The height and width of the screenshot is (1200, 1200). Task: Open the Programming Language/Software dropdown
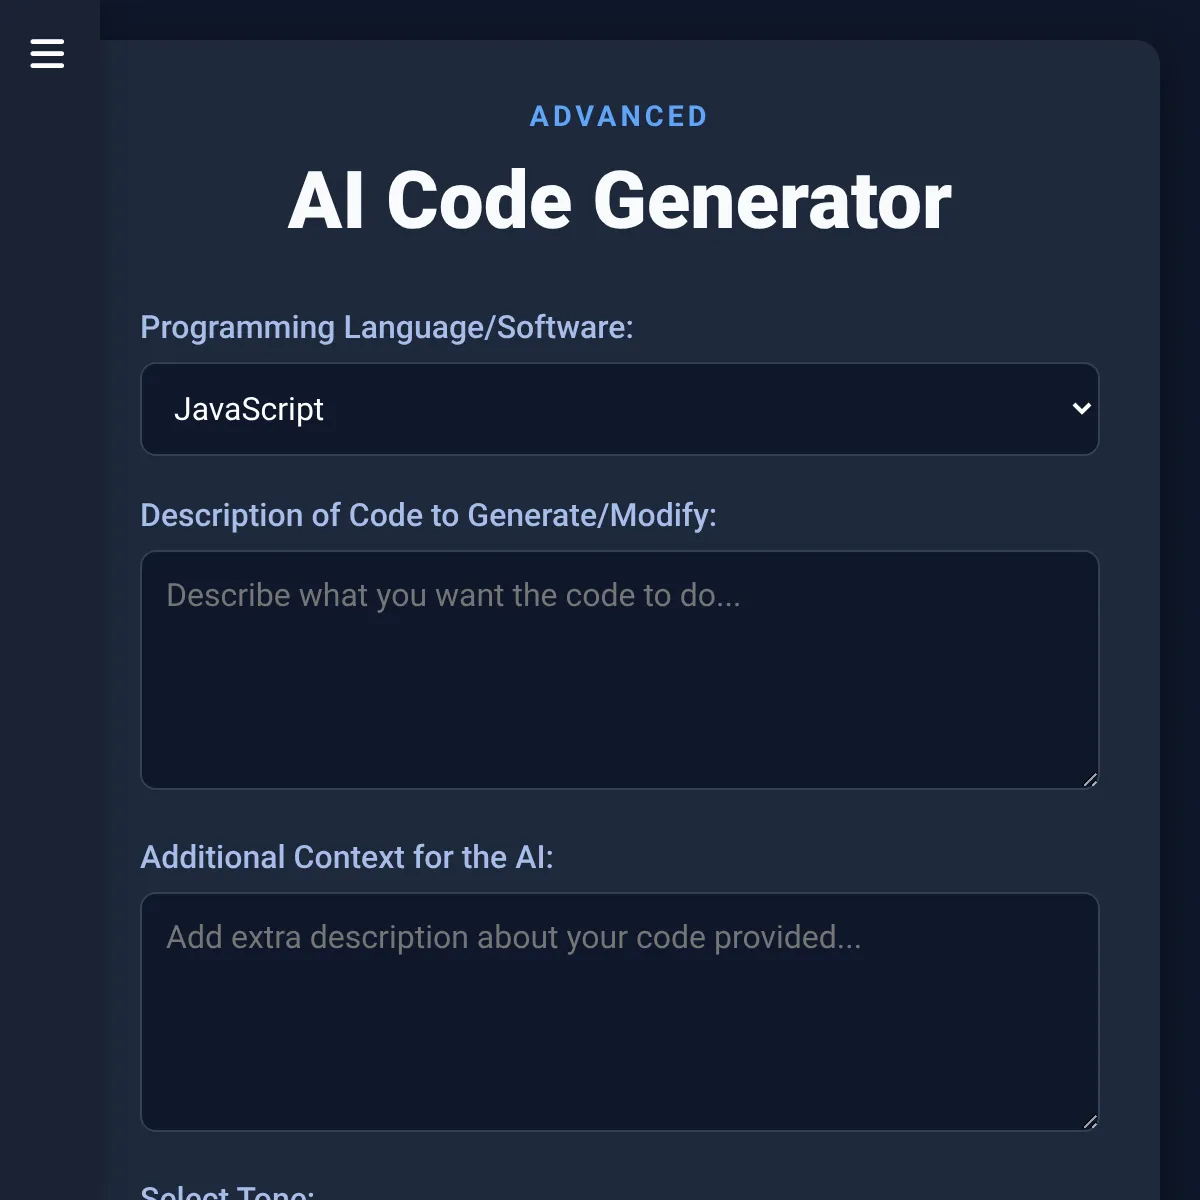pos(619,409)
